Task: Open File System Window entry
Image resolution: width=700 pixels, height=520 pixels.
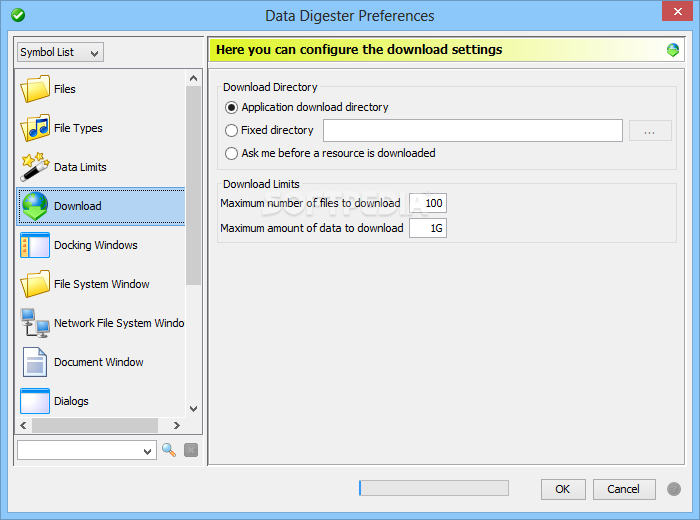Action: pyautogui.click(x=101, y=284)
